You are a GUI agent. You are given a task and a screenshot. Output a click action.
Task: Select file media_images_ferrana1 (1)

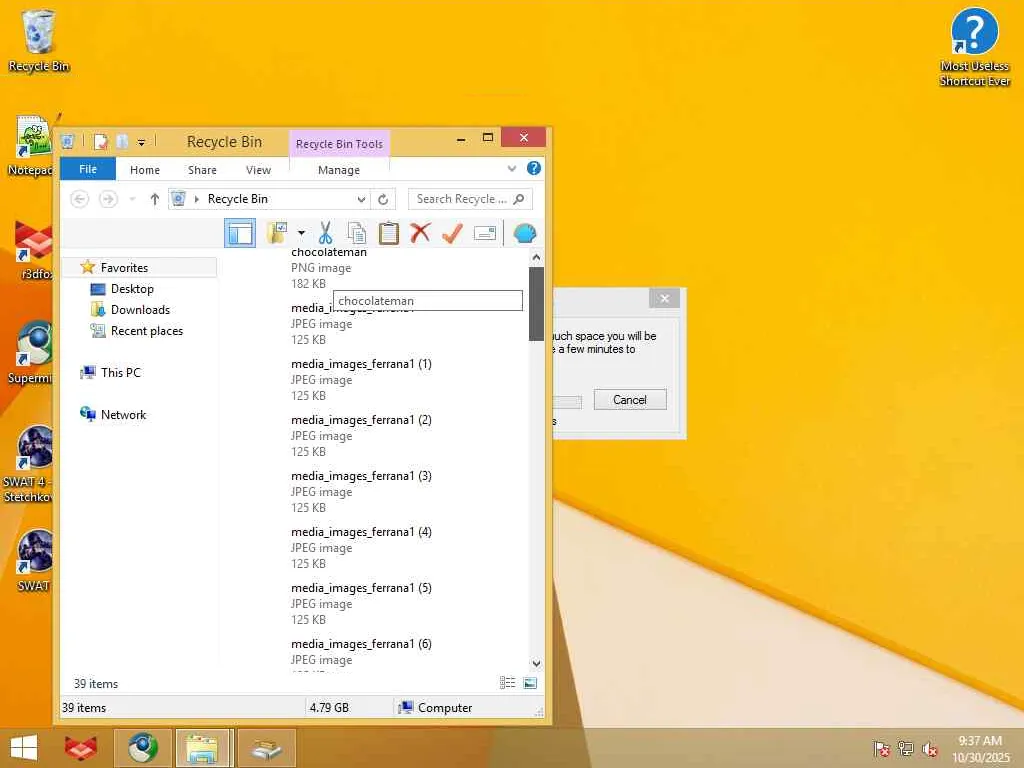point(361,379)
